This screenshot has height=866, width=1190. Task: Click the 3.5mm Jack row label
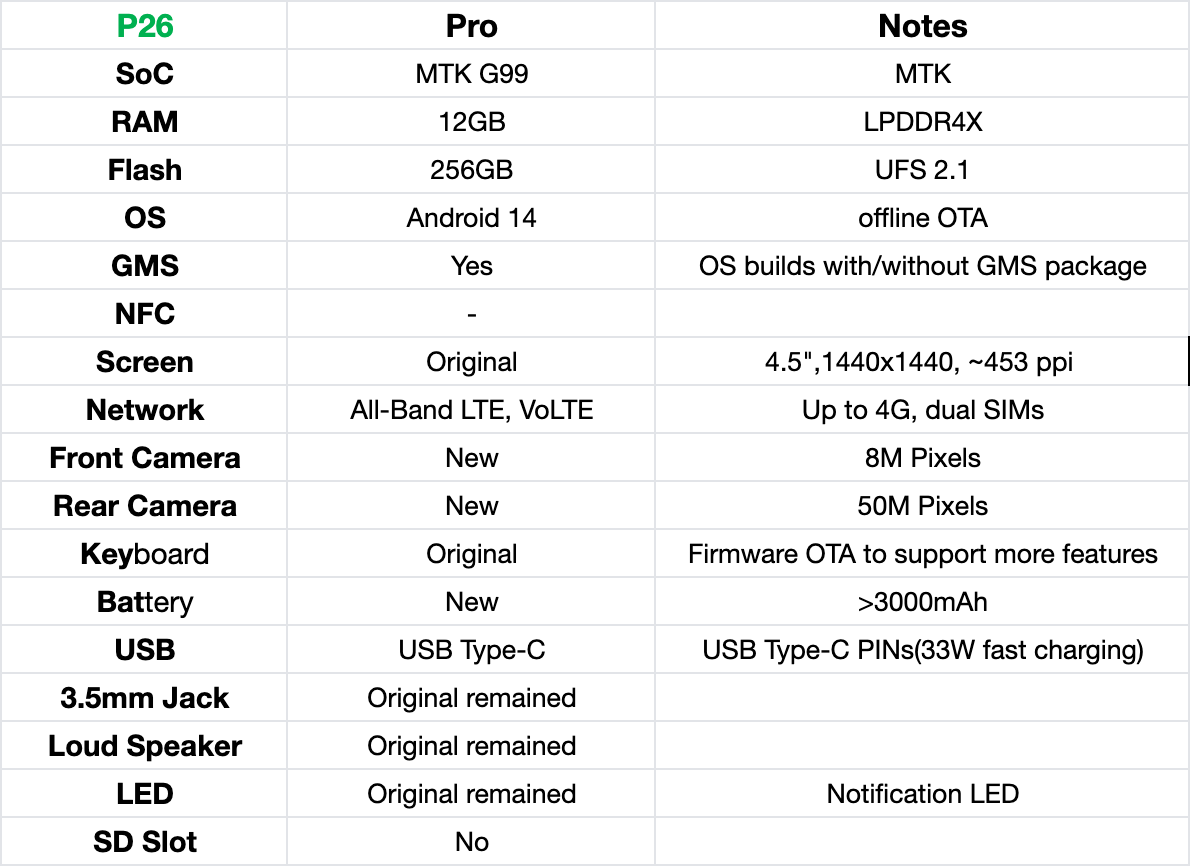[145, 698]
